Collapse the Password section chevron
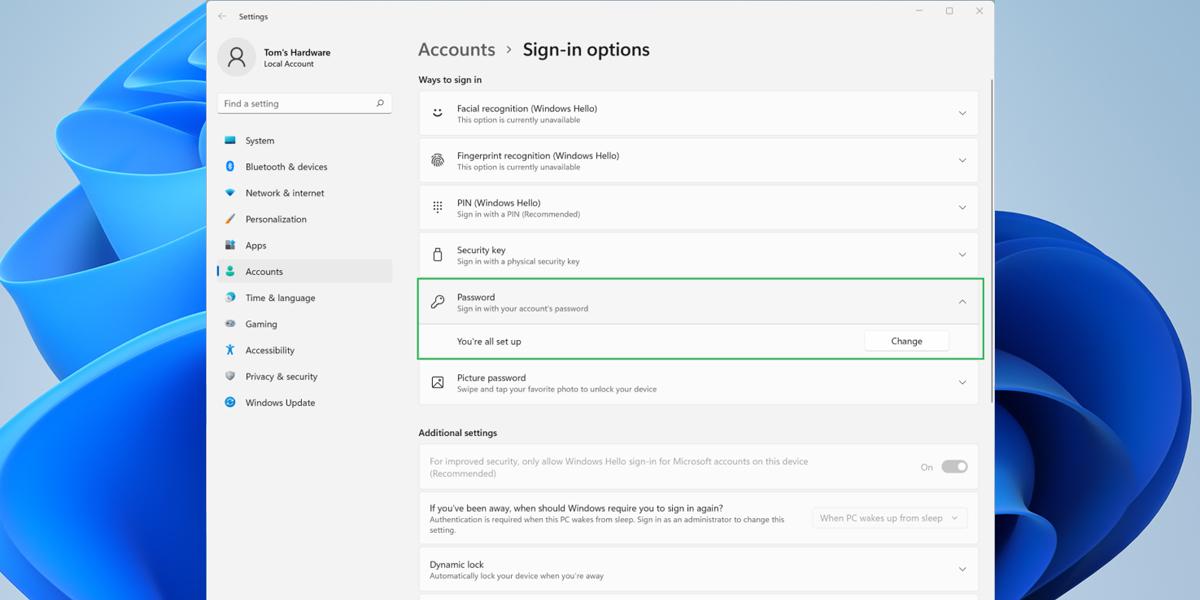This screenshot has height=600, width=1200. coord(963,302)
